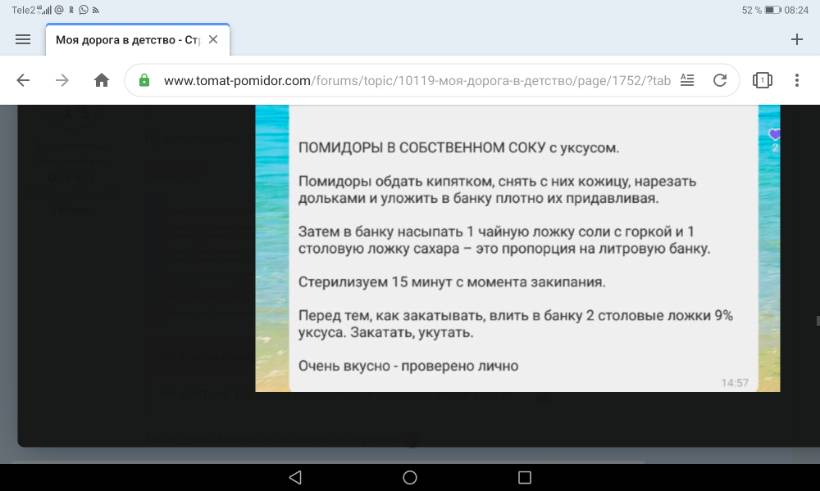Tap the Home page icon

coord(101,81)
